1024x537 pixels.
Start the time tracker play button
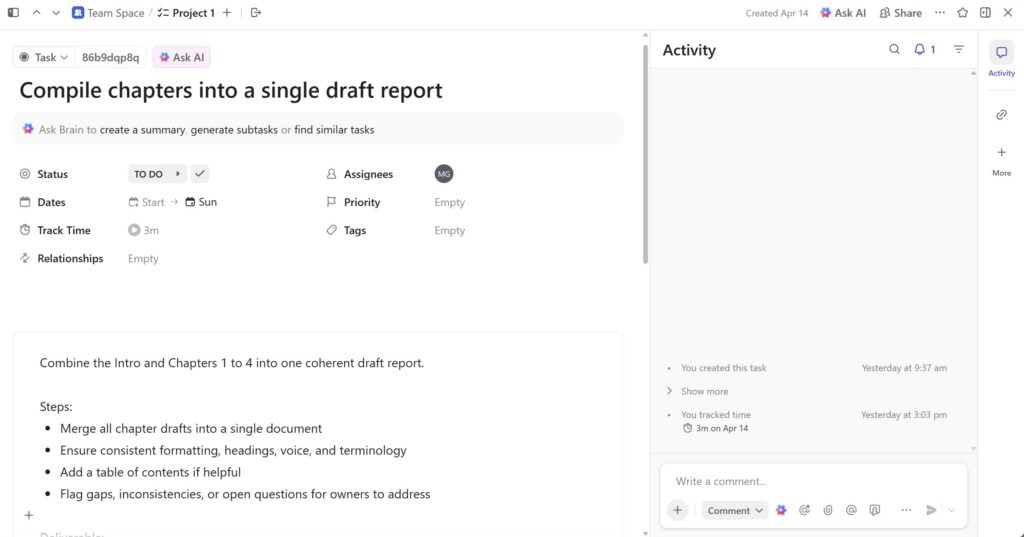point(134,230)
